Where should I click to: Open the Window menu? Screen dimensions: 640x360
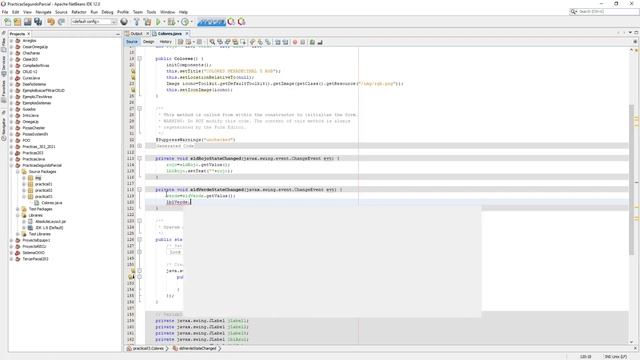[167, 12]
